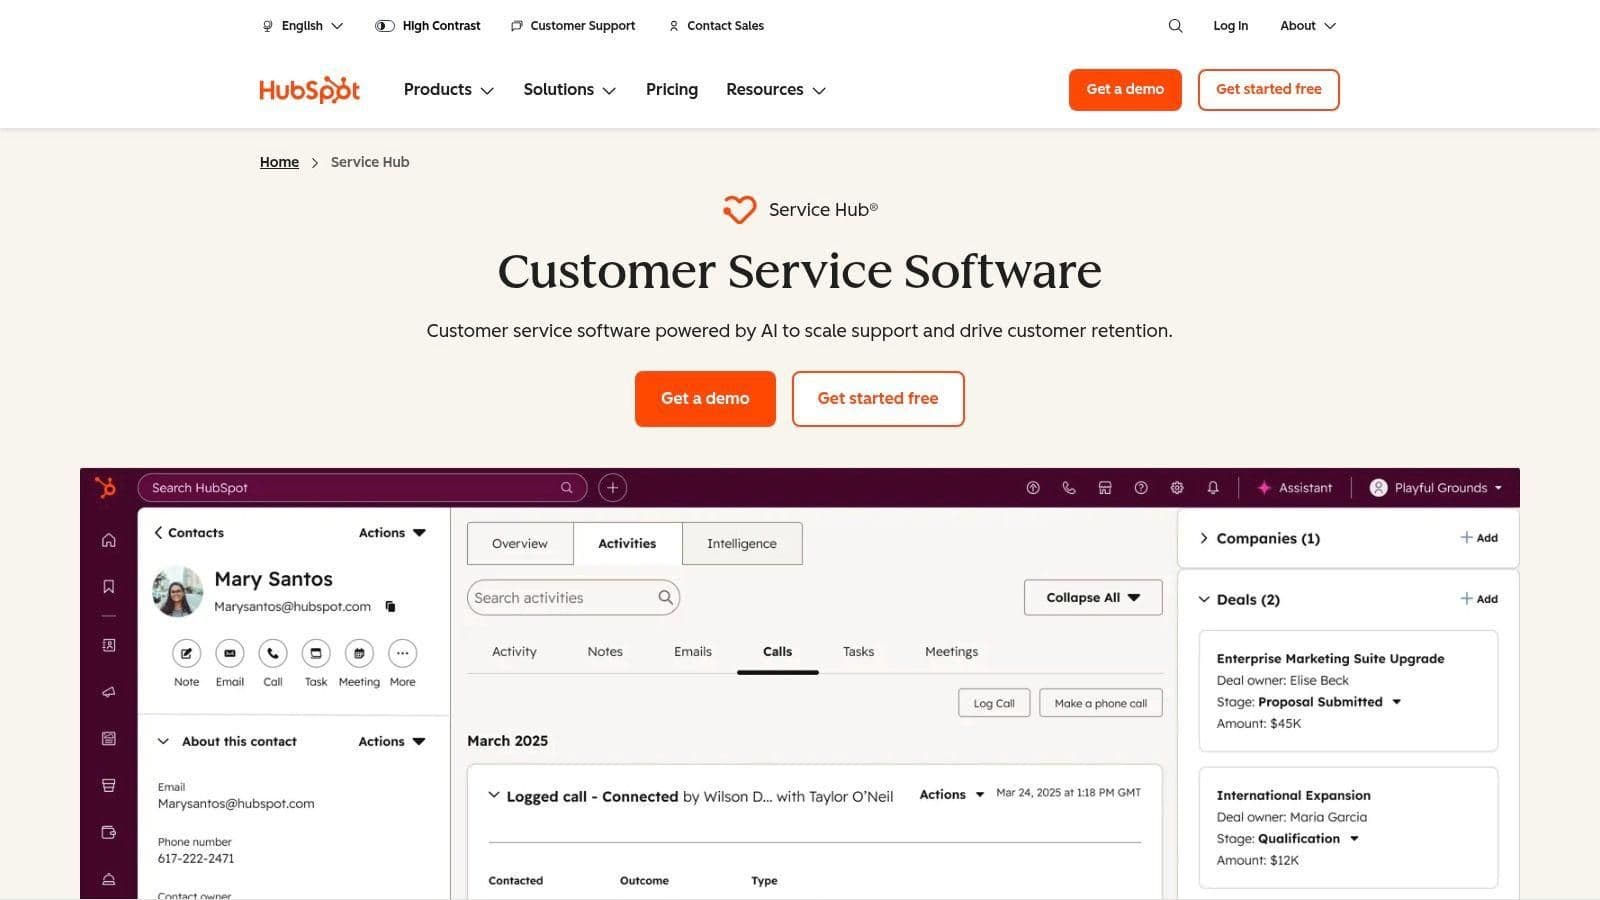Open the settings gear in the HubSpot navbar
The height and width of the screenshot is (900, 1600).
point(1177,487)
